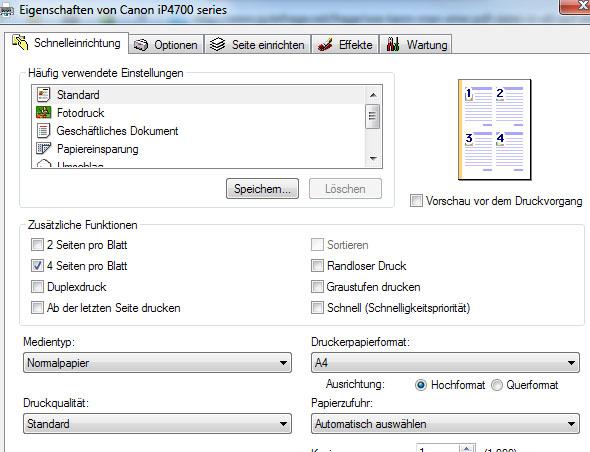Open the Wartung tab
The width and height of the screenshot is (590, 452).
pyautogui.click(x=416, y=45)
